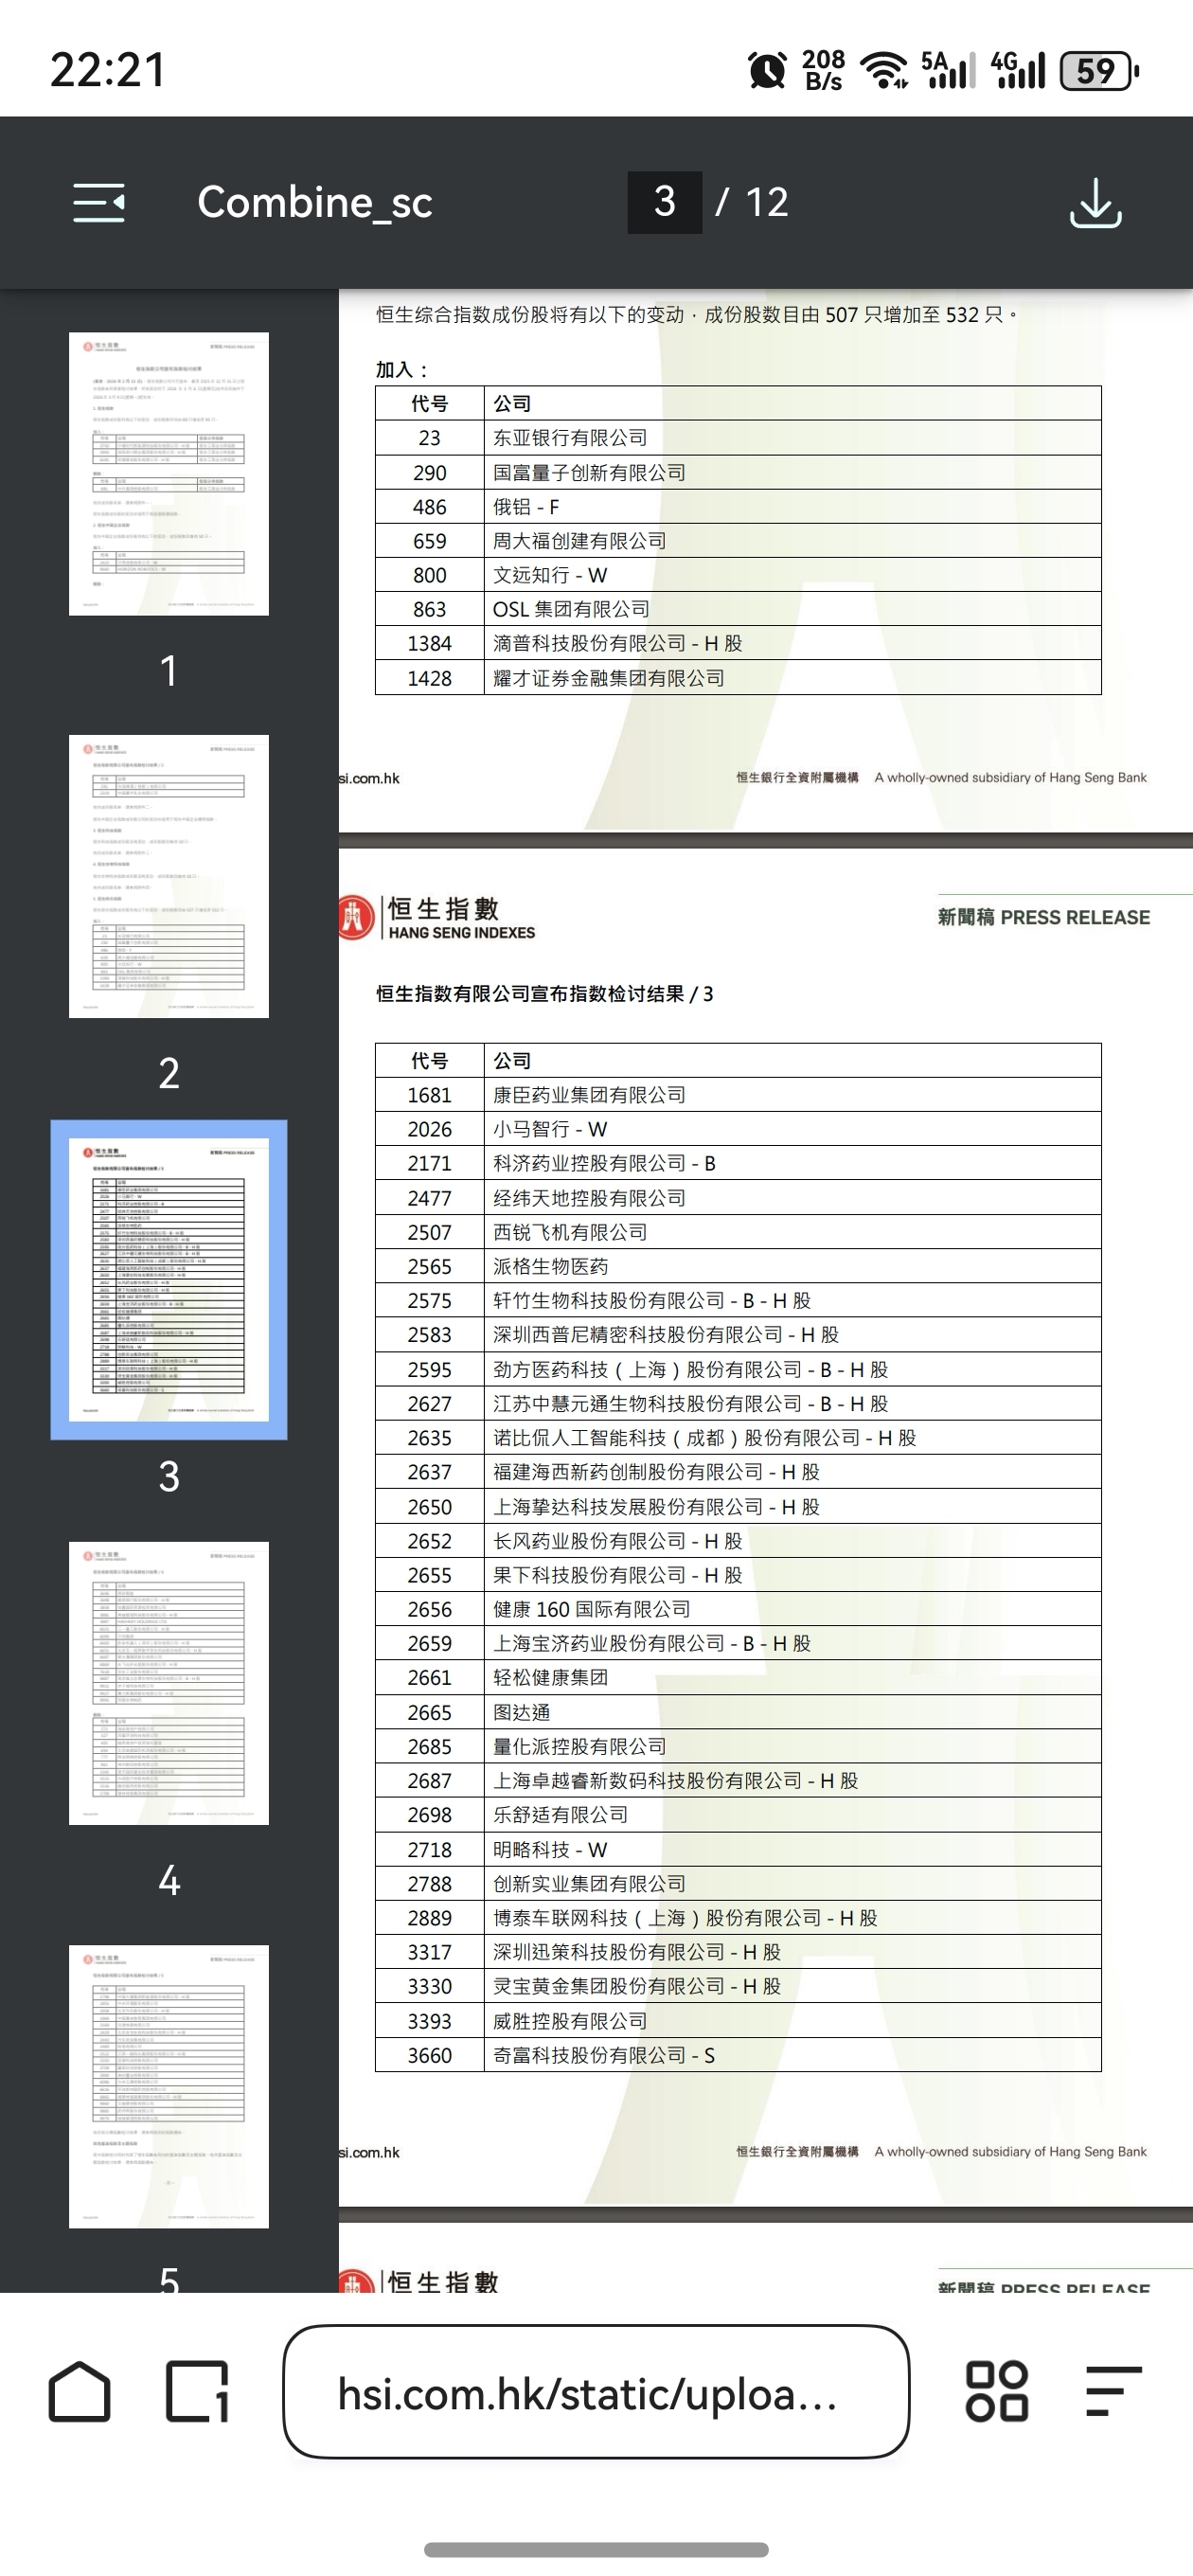Select row 康臣药业集团有限公司
This screenshot has width=1193, height=2576.
pos(738,1095)
